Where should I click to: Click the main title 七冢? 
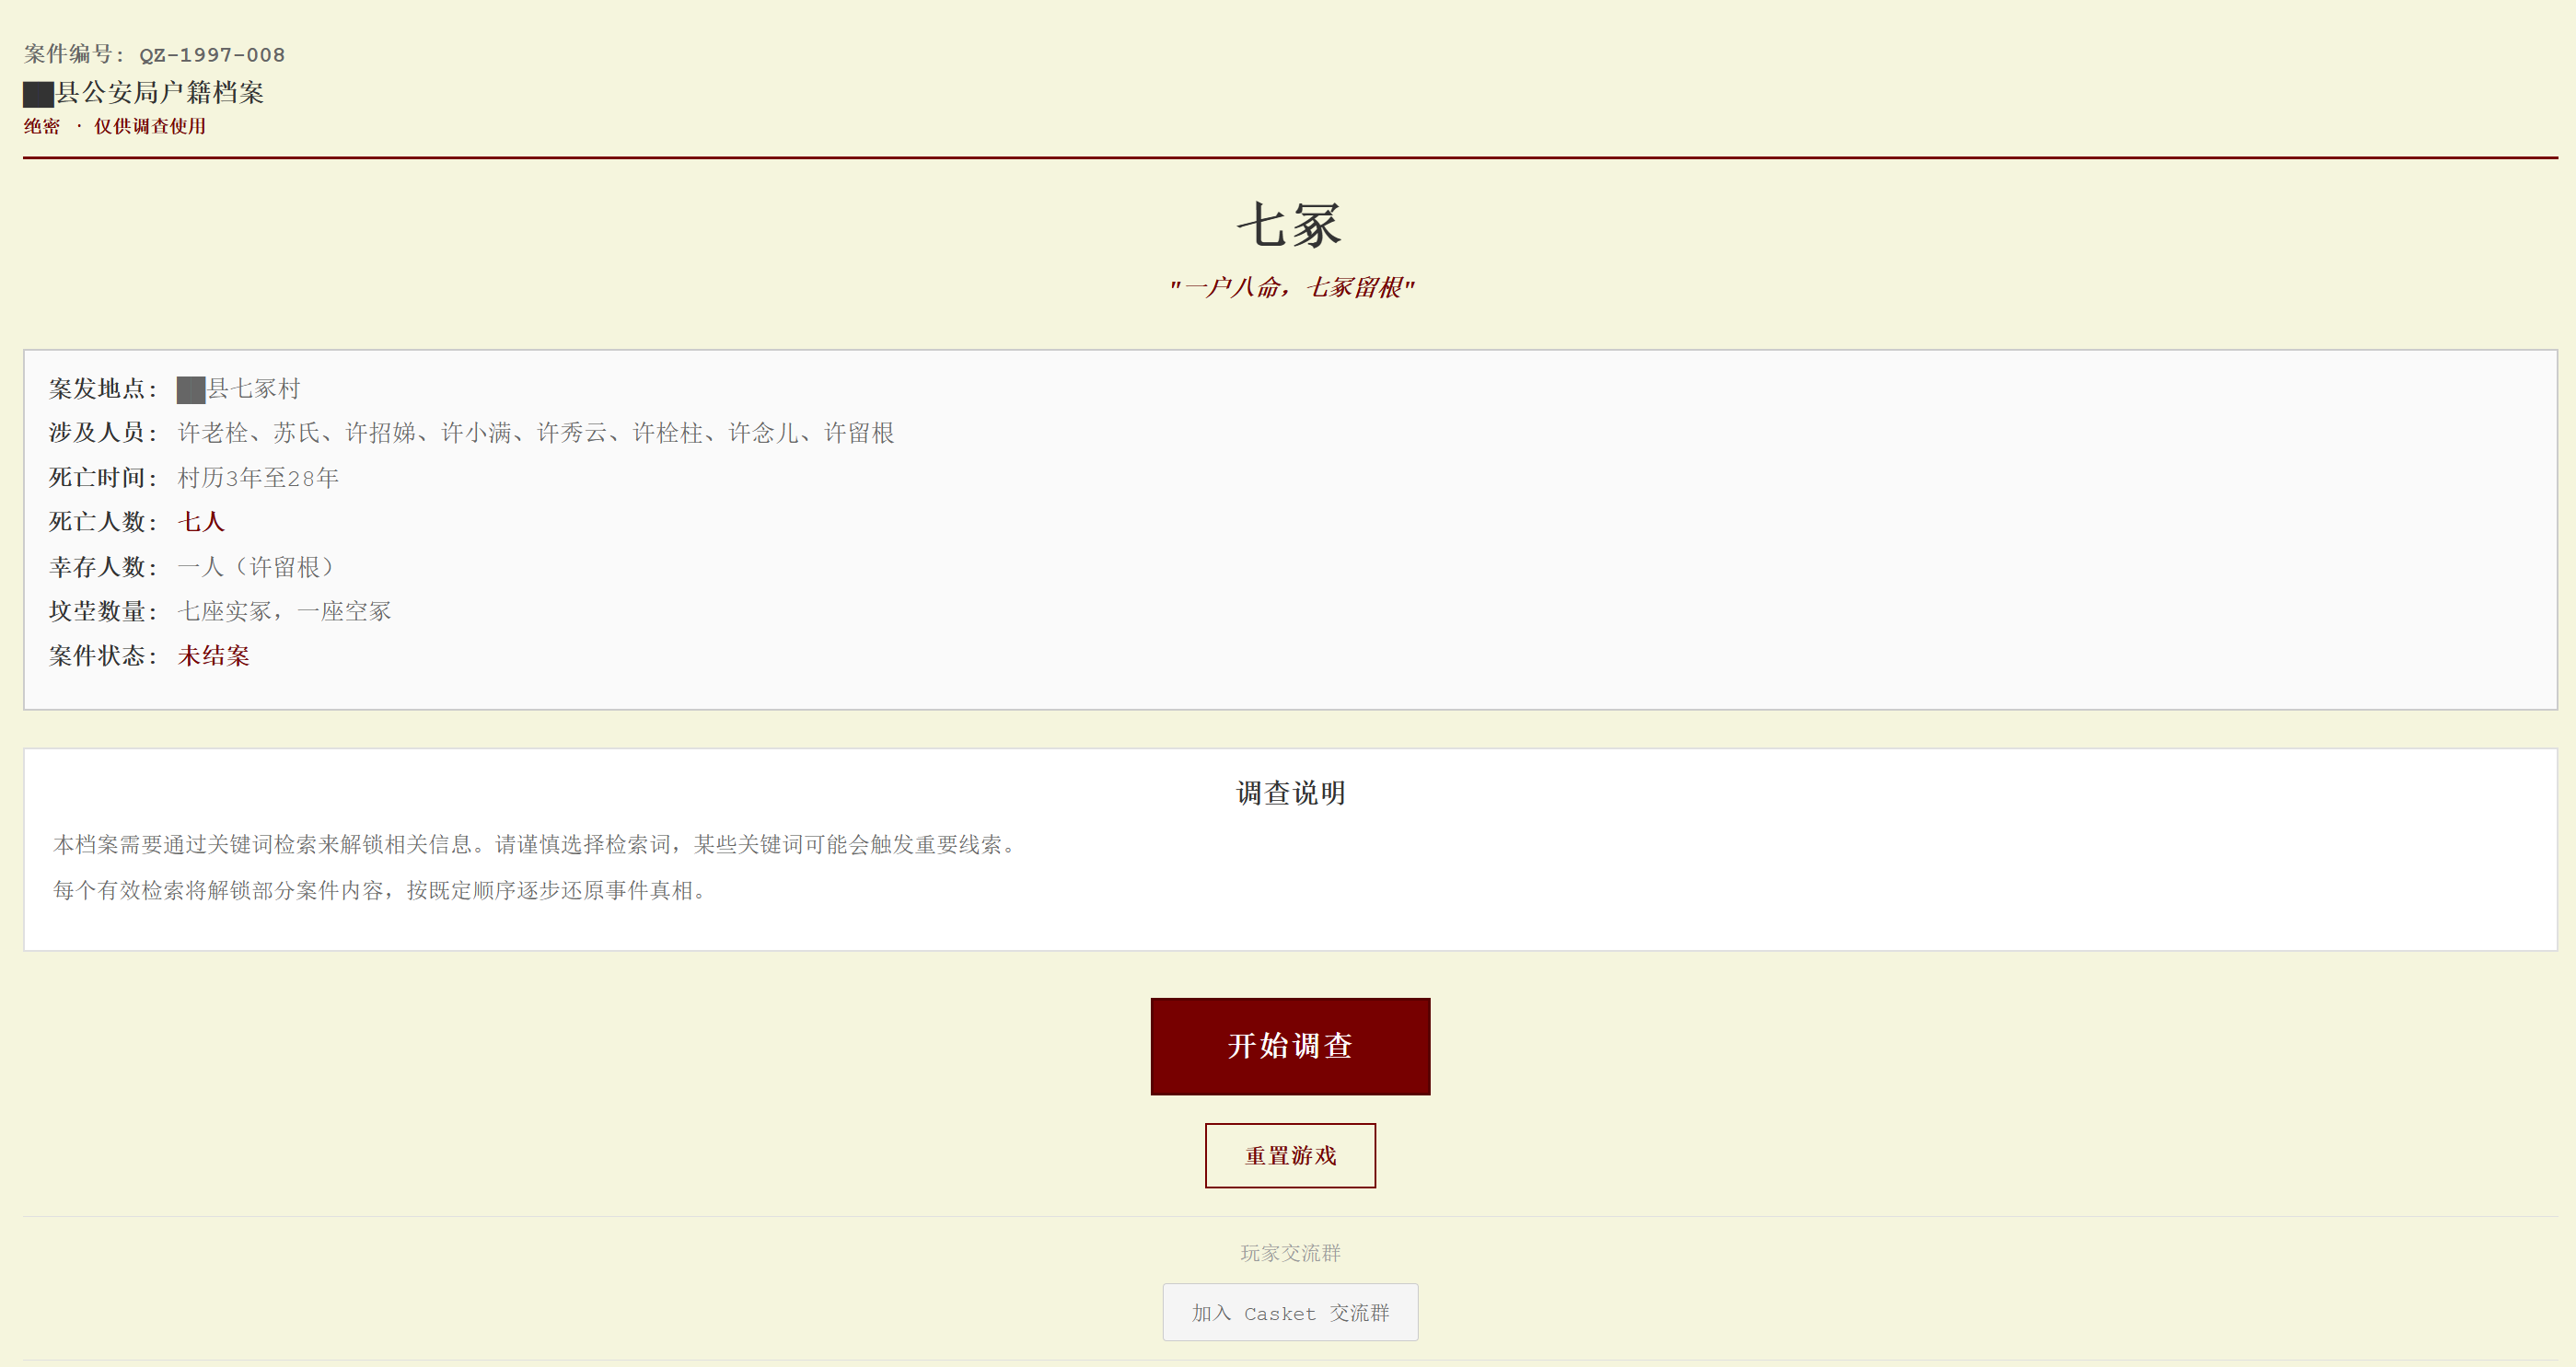[x=1289, y=225]
